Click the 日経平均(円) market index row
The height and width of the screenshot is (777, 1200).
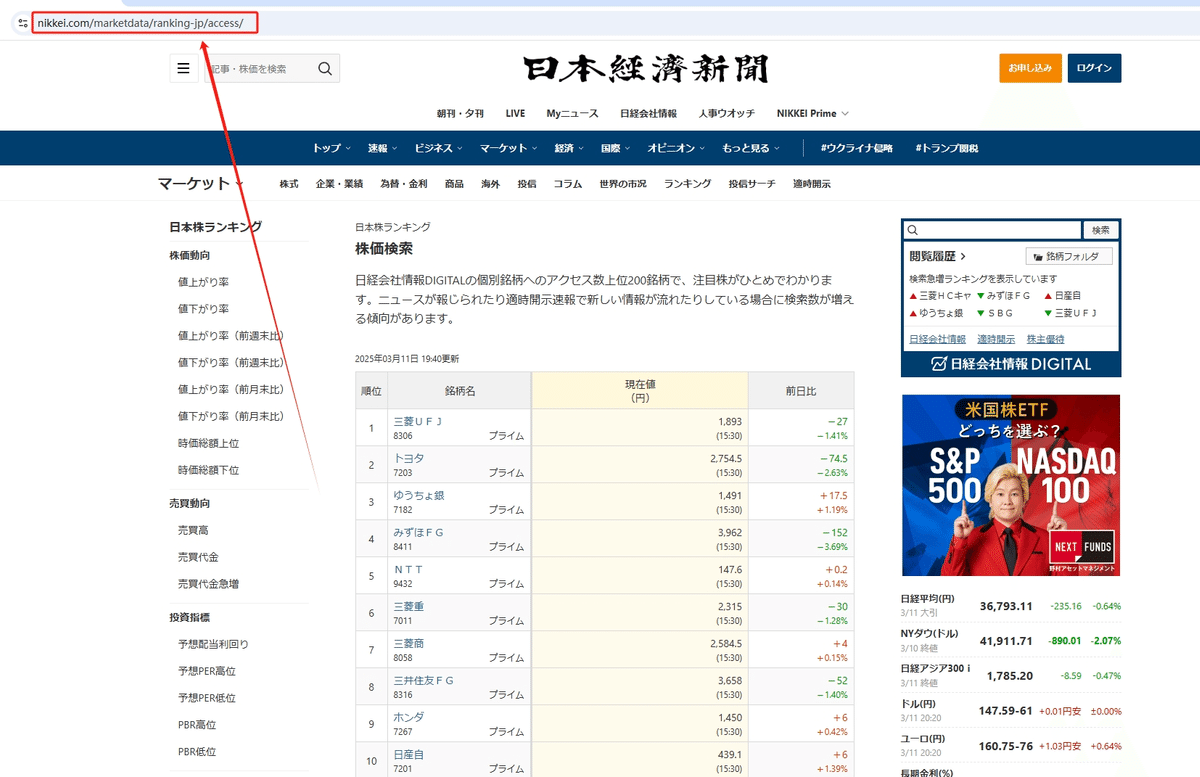tap(1011, 605)
